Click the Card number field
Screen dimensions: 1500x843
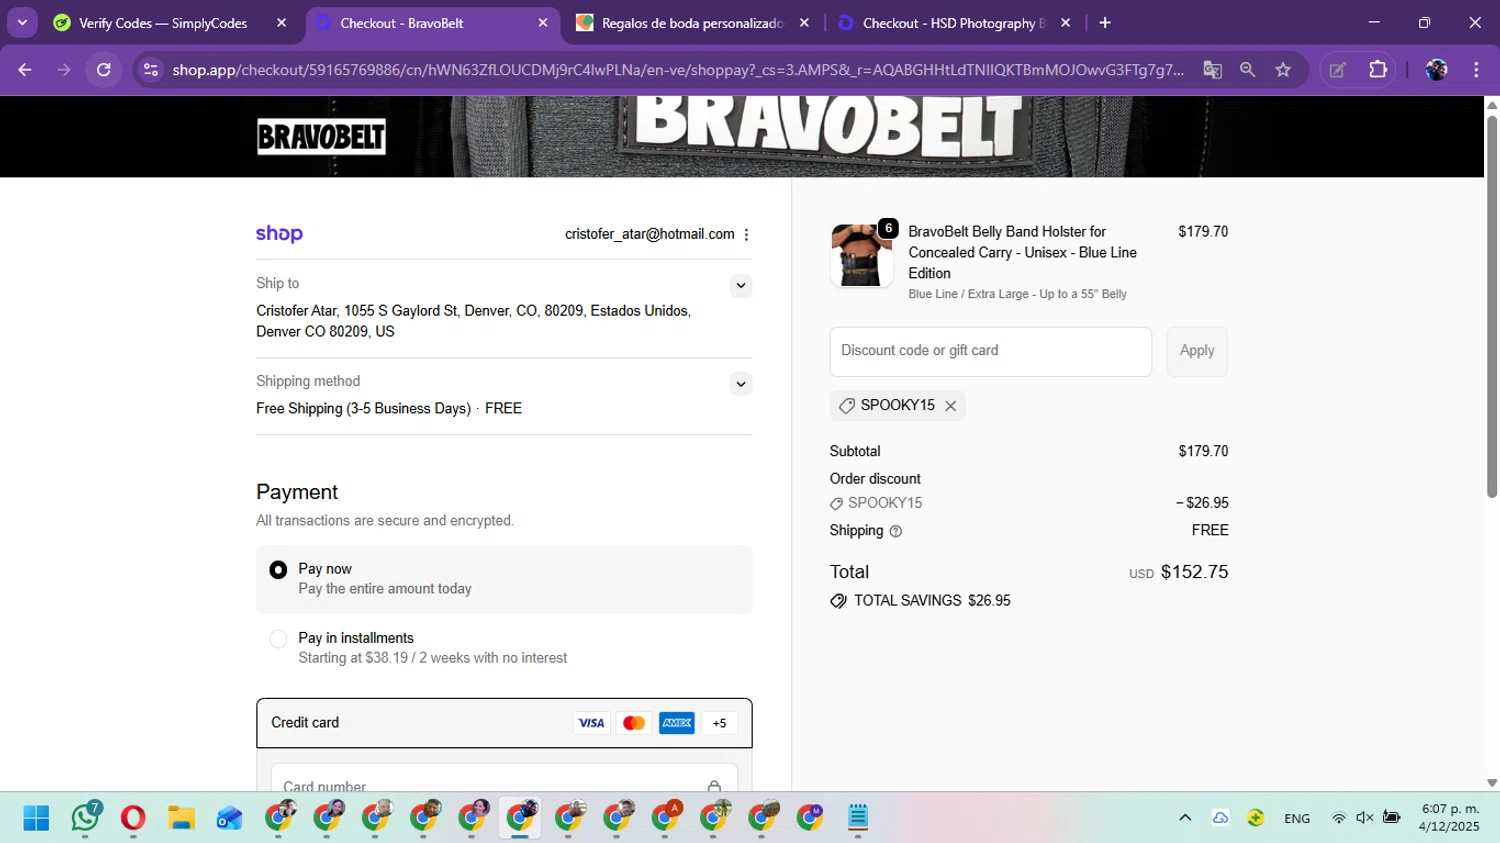[x=504, y=779]
